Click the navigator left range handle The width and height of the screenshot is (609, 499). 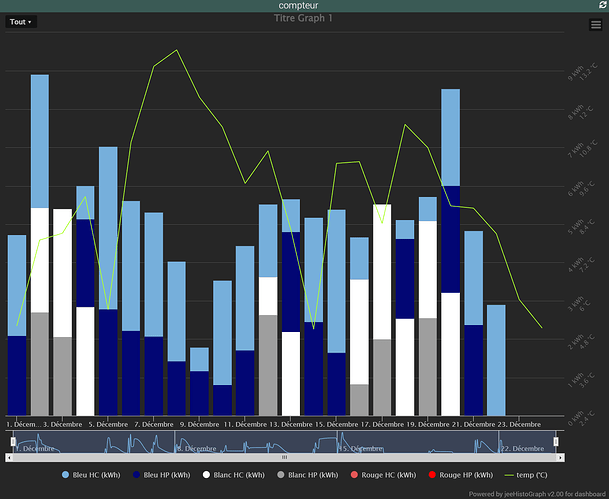click(x=13, y=442)
